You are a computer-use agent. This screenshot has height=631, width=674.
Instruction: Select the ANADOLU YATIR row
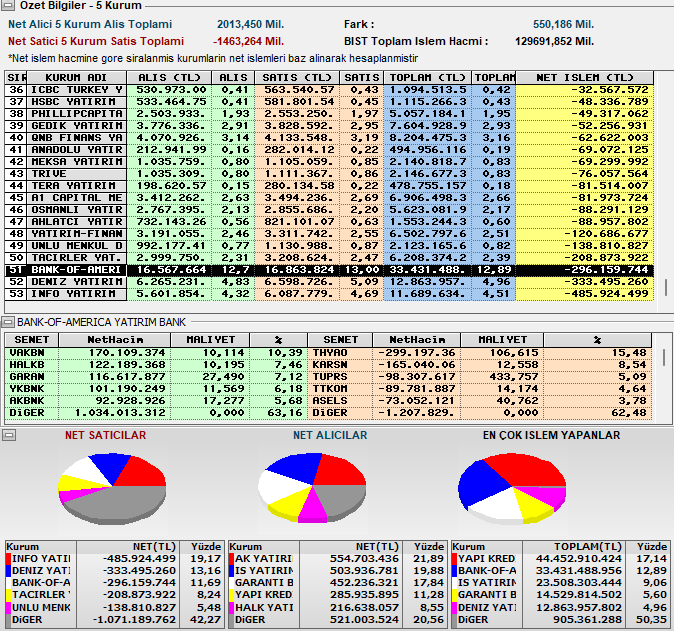click(329, 150)
